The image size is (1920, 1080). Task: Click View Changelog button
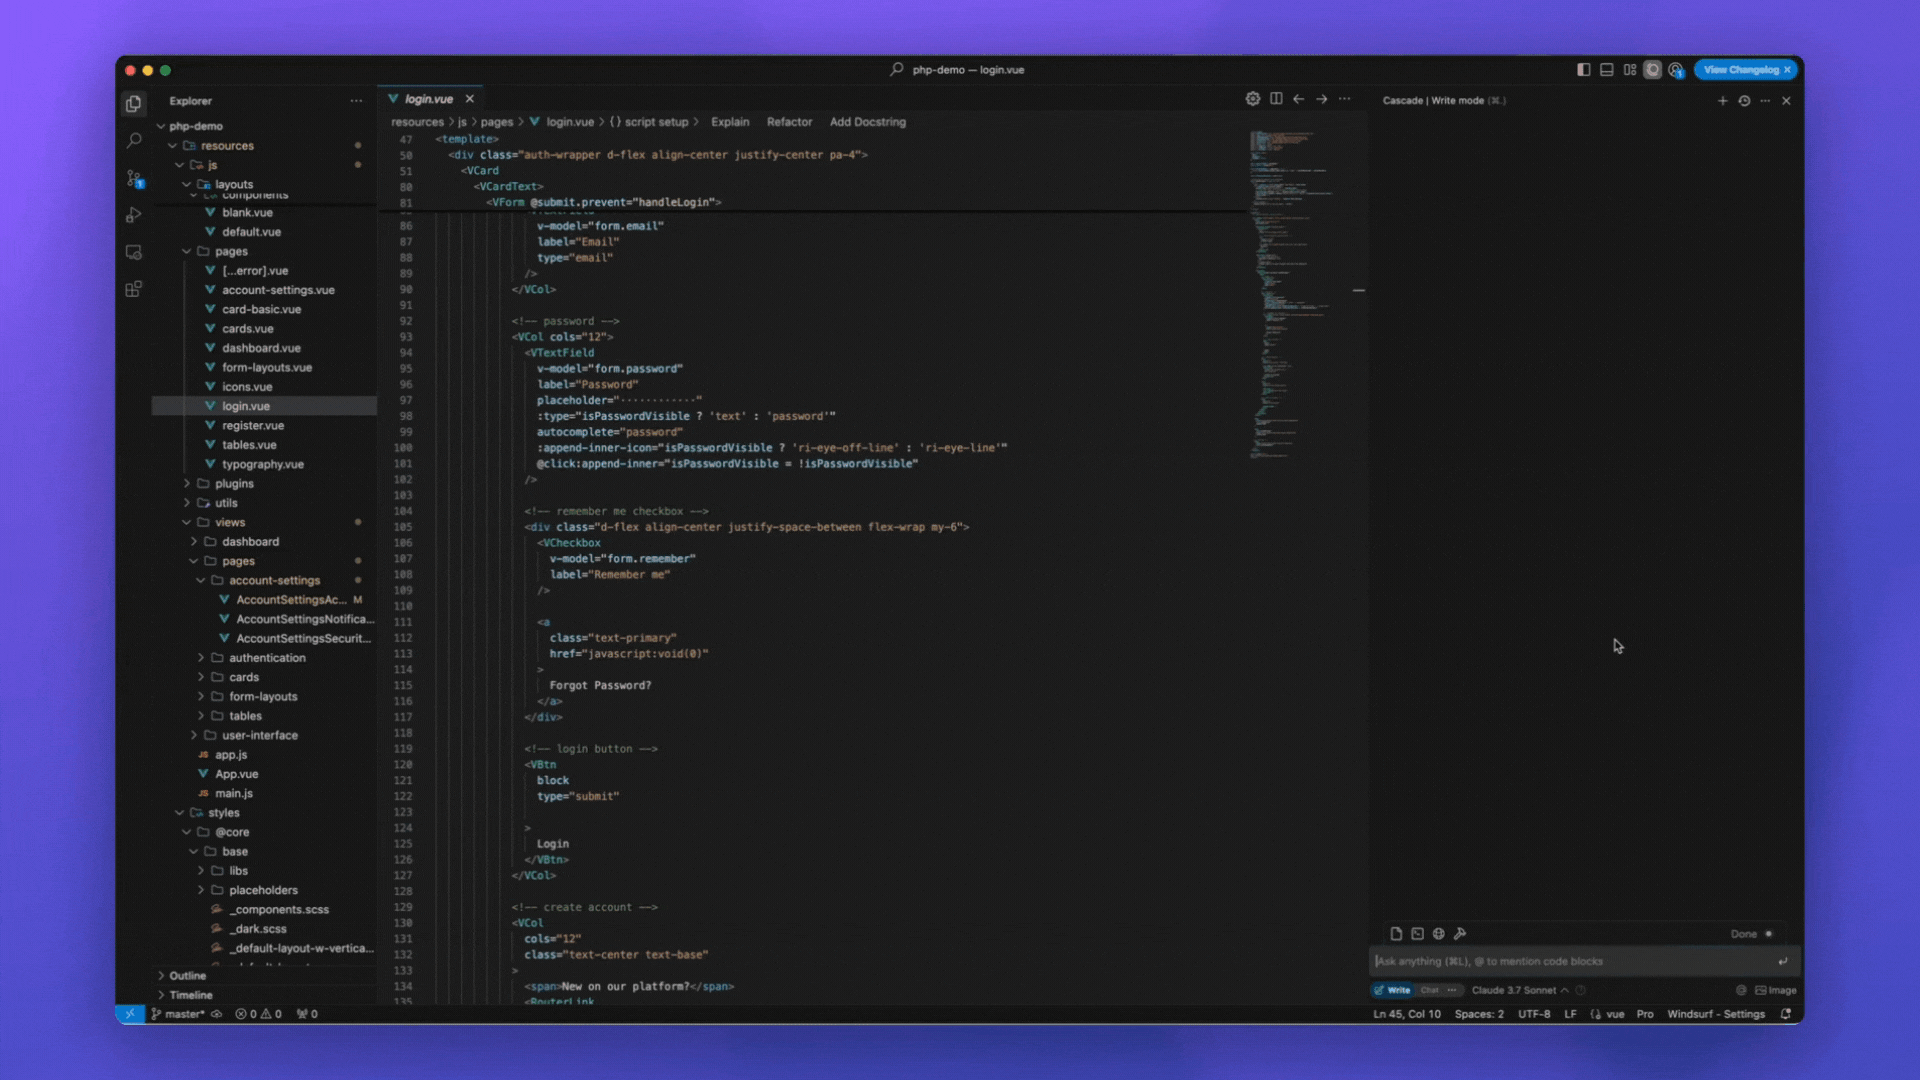tap(1741, 70)
